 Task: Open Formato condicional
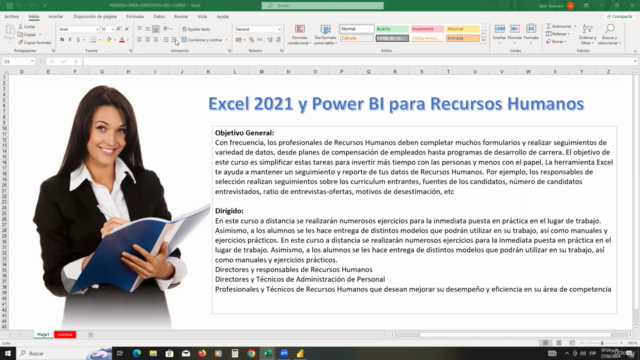[300, 35]
